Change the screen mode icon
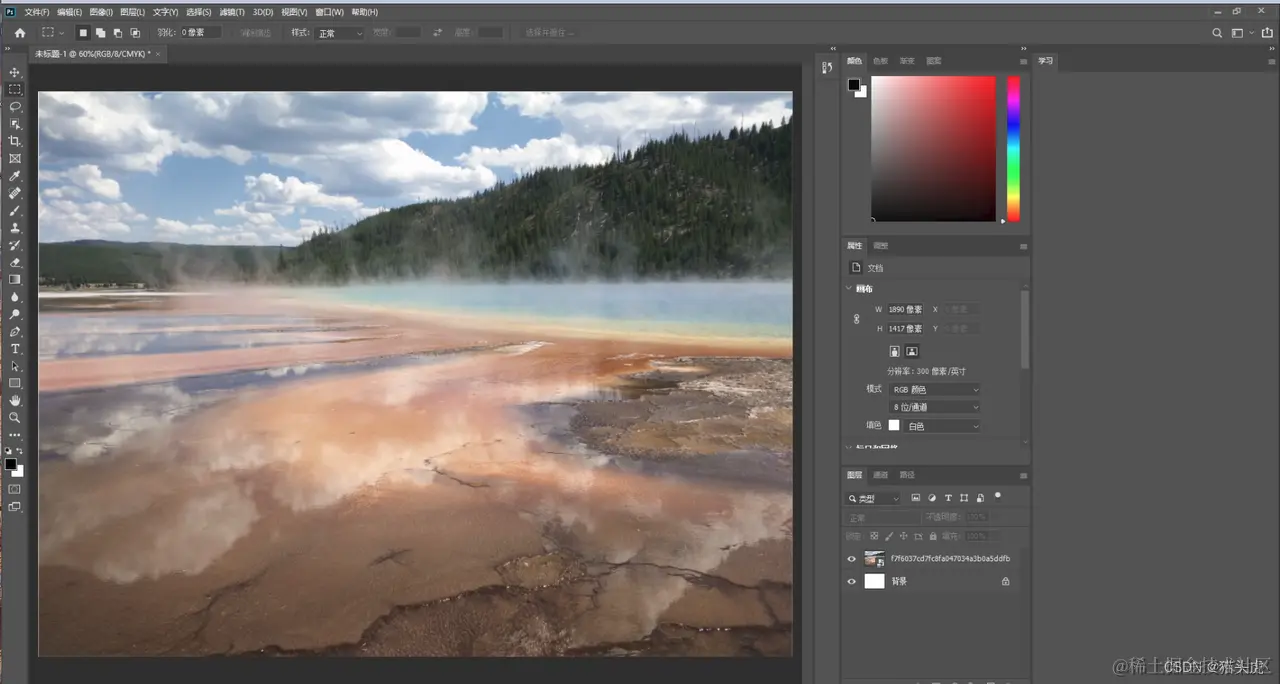The width and height of the screenshot is (1280, 684). pyautogui.click(x=15, y=507)
